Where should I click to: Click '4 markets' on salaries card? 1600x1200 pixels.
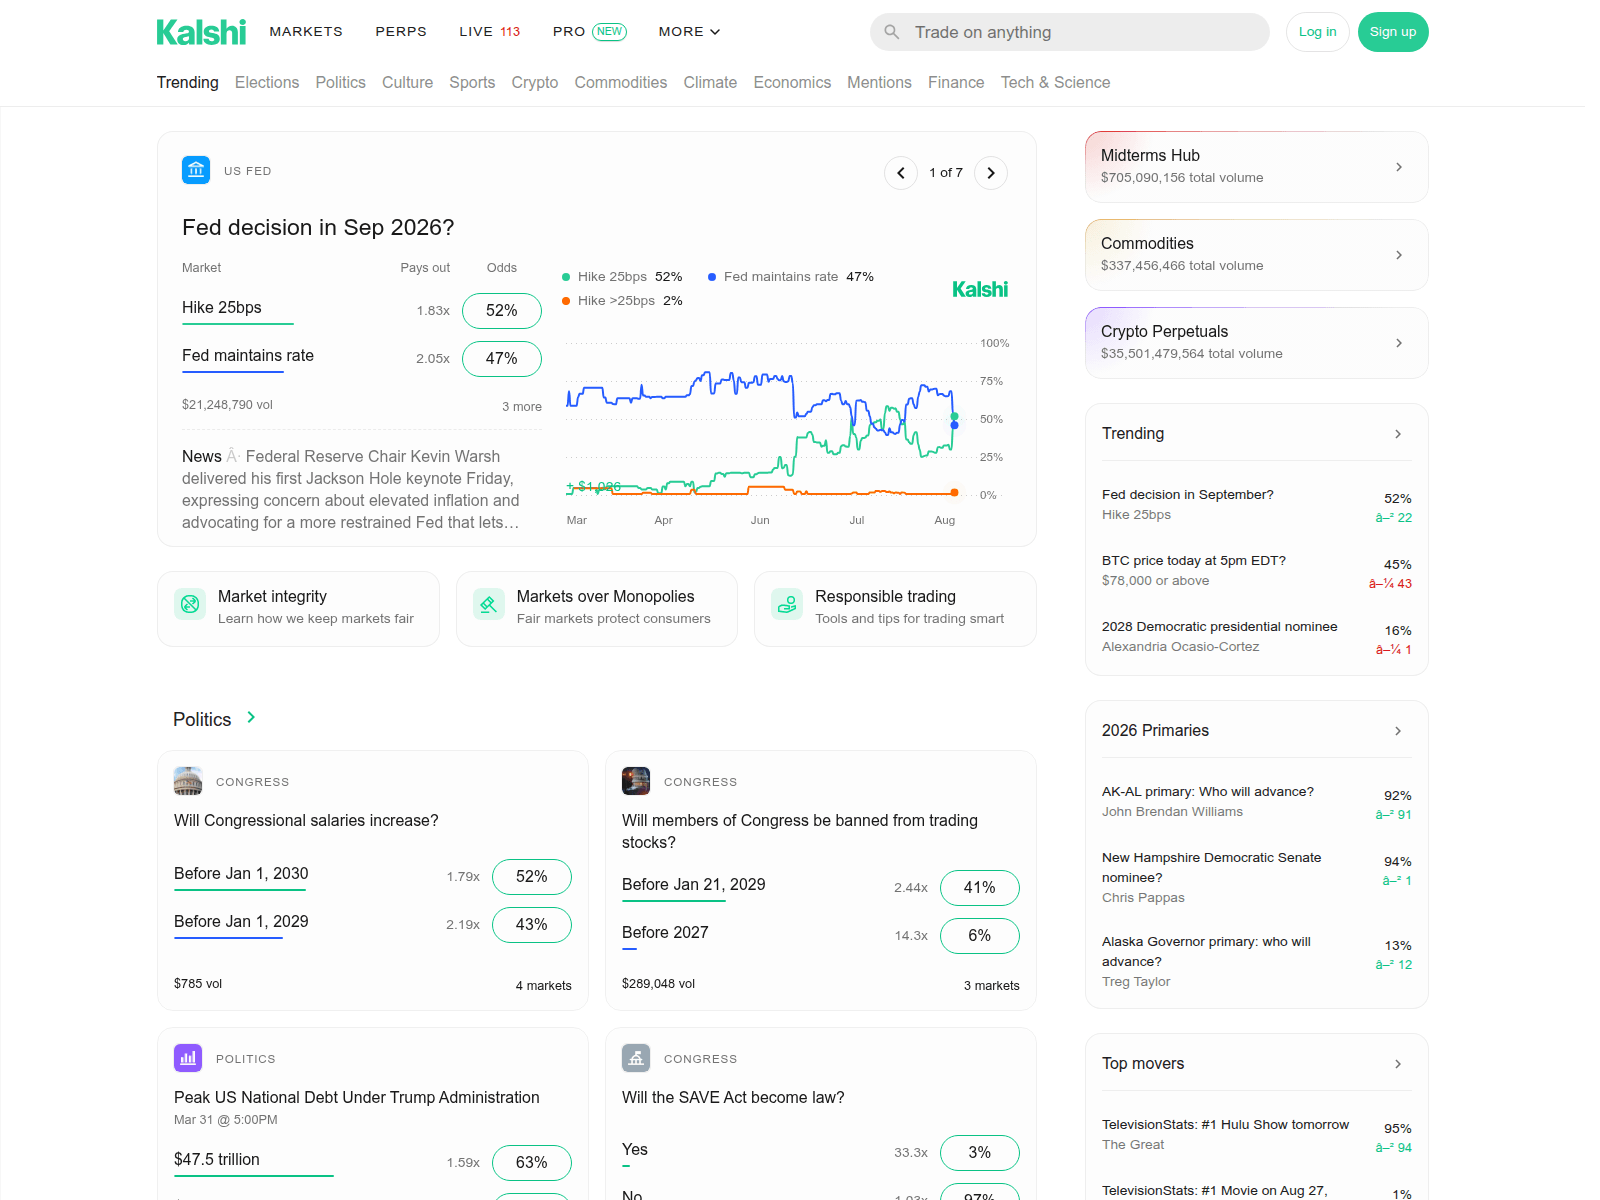click(544, 986)
